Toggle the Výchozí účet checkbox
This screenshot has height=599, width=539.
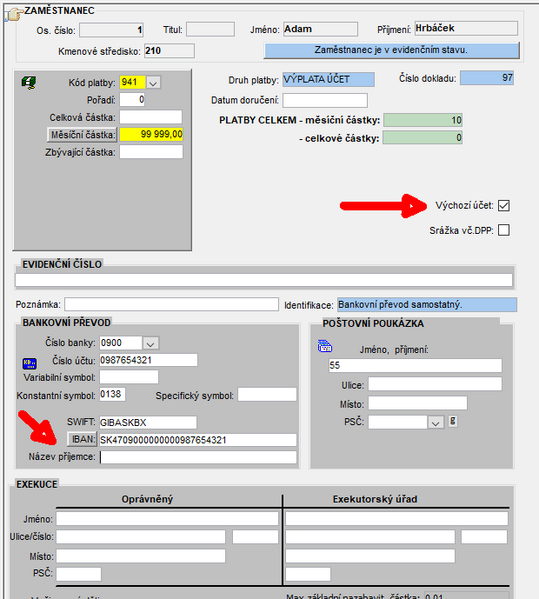[503, 206]
